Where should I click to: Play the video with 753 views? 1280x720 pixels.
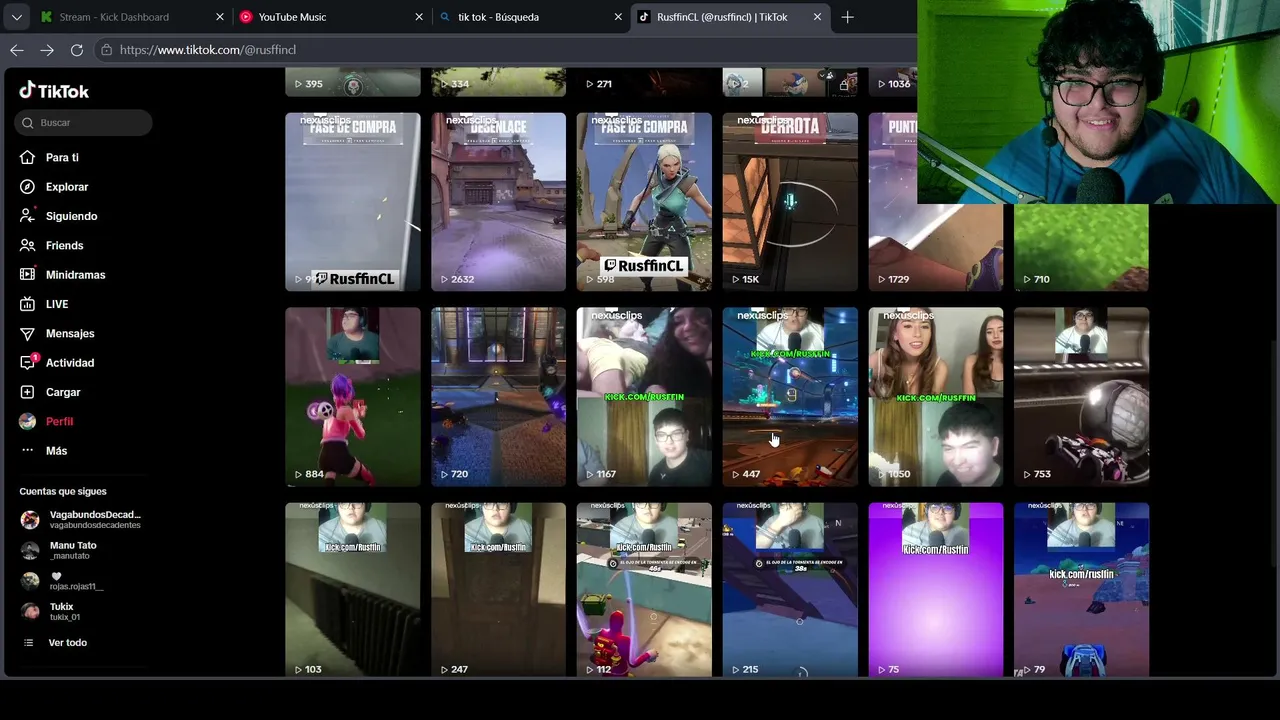tap(1082, 397)
